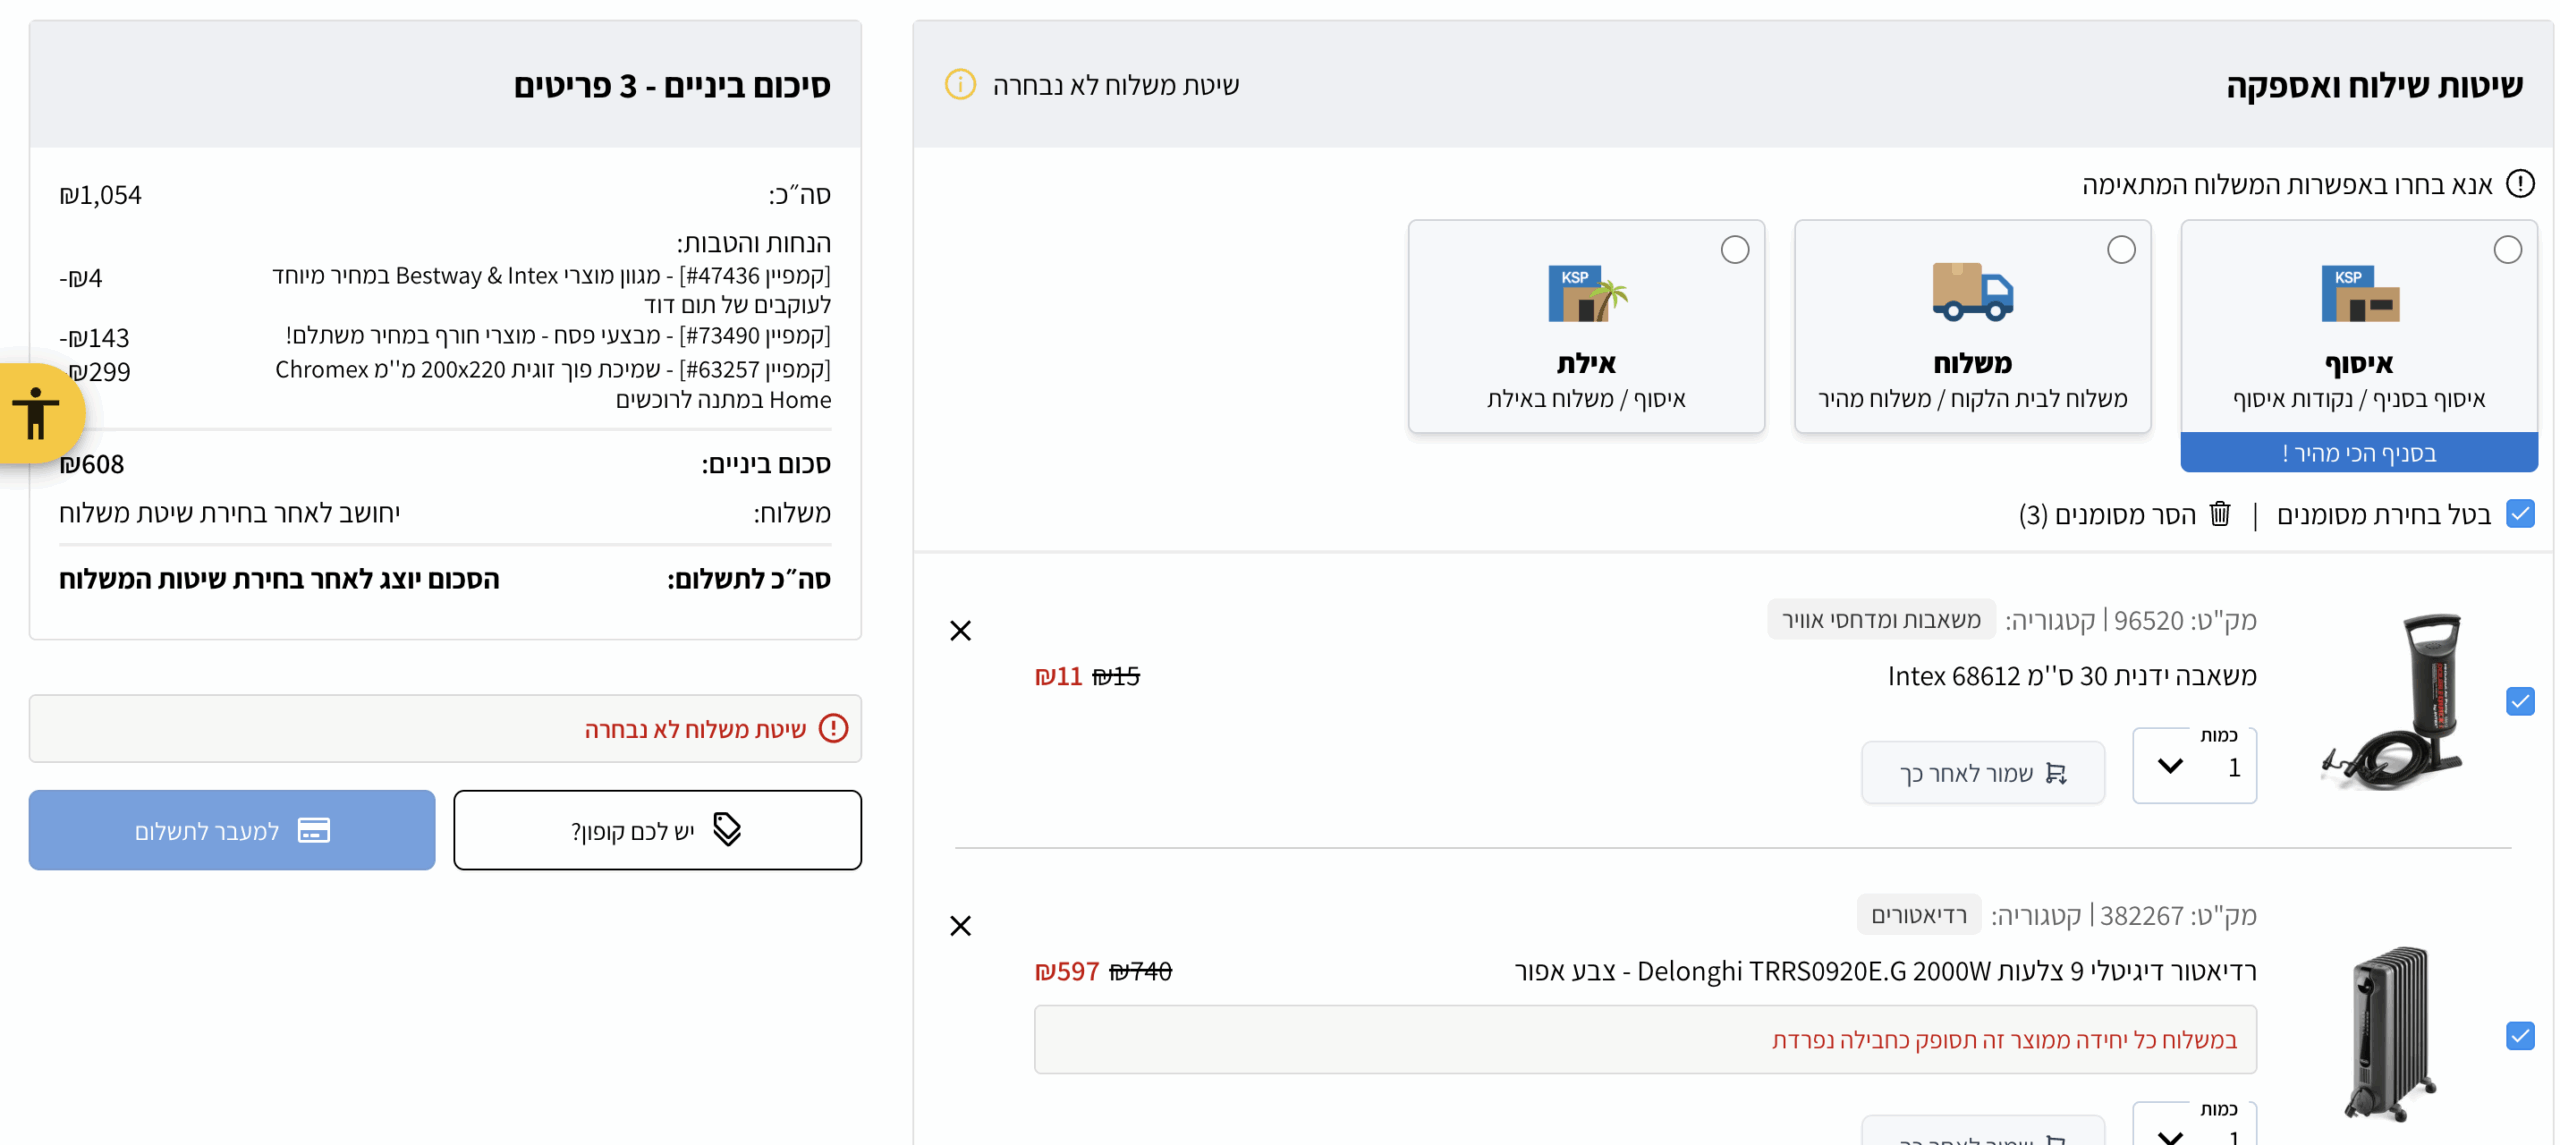
Task: Uncheck the Intex pump item checkbox
Action: tap(2519, 701)
